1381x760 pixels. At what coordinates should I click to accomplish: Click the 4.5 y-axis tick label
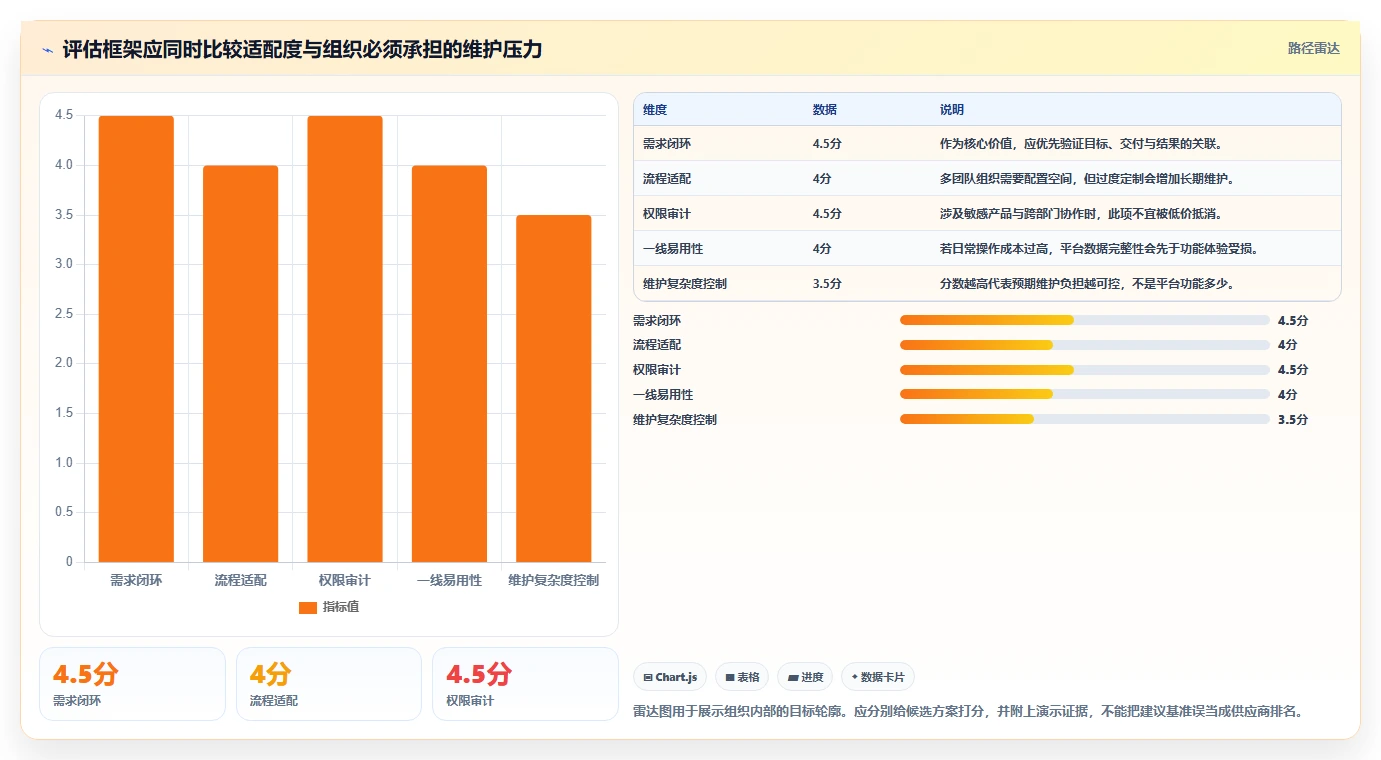click(x=64, y=116)
